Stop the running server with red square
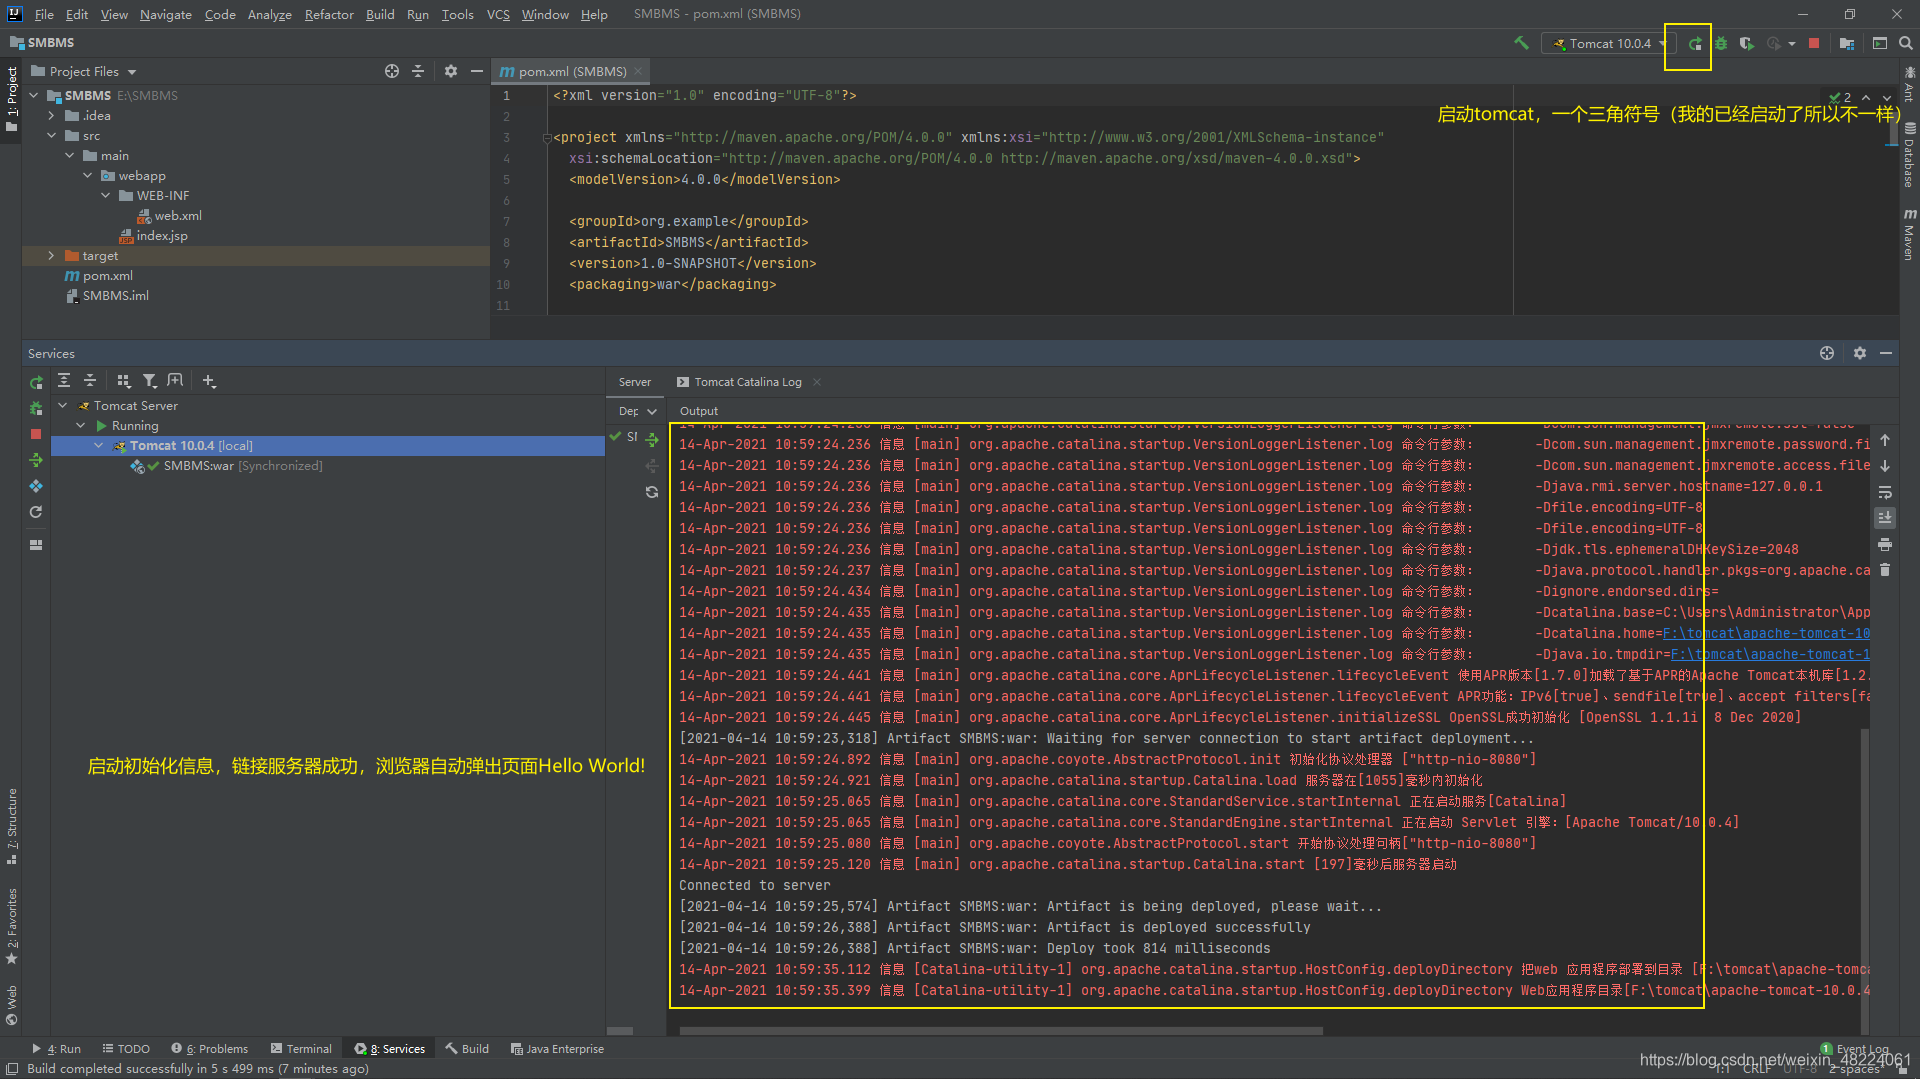The width and height of the screenshot is (1920, 1079). click(1814, 44)
